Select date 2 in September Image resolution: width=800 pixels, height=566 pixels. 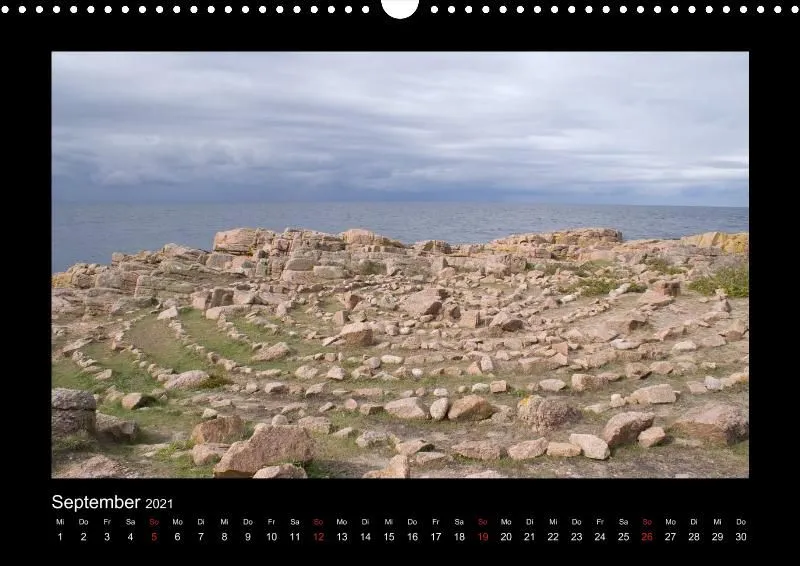(84, 537)
